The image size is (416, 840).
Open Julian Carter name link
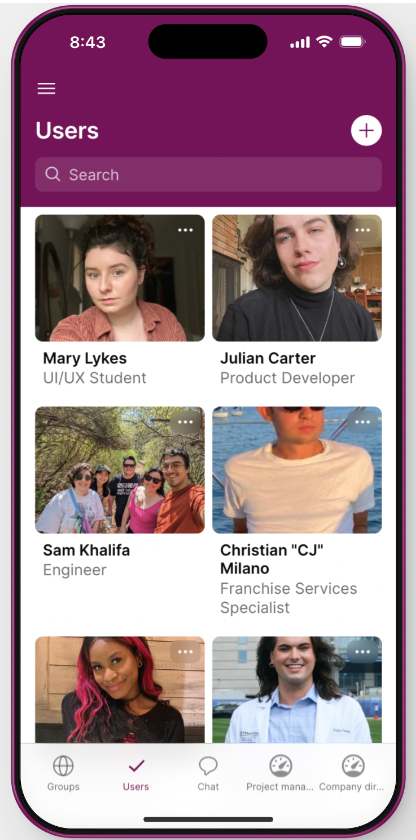tap(268, 358)
